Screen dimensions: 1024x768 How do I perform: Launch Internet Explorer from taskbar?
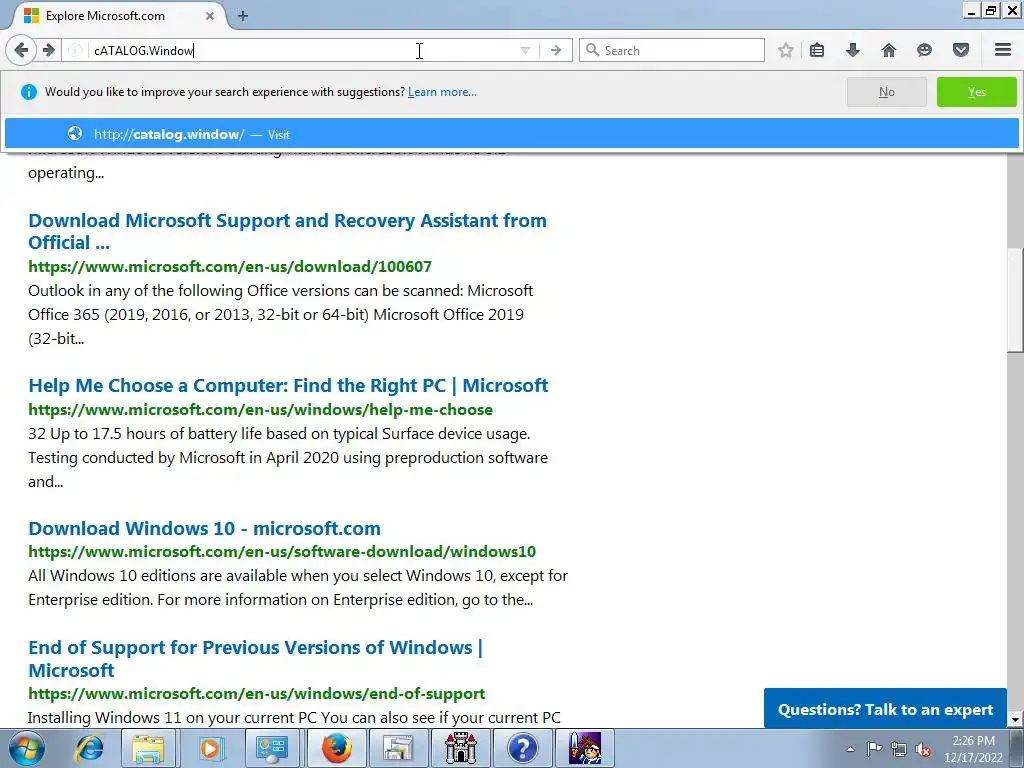[89, 748]
